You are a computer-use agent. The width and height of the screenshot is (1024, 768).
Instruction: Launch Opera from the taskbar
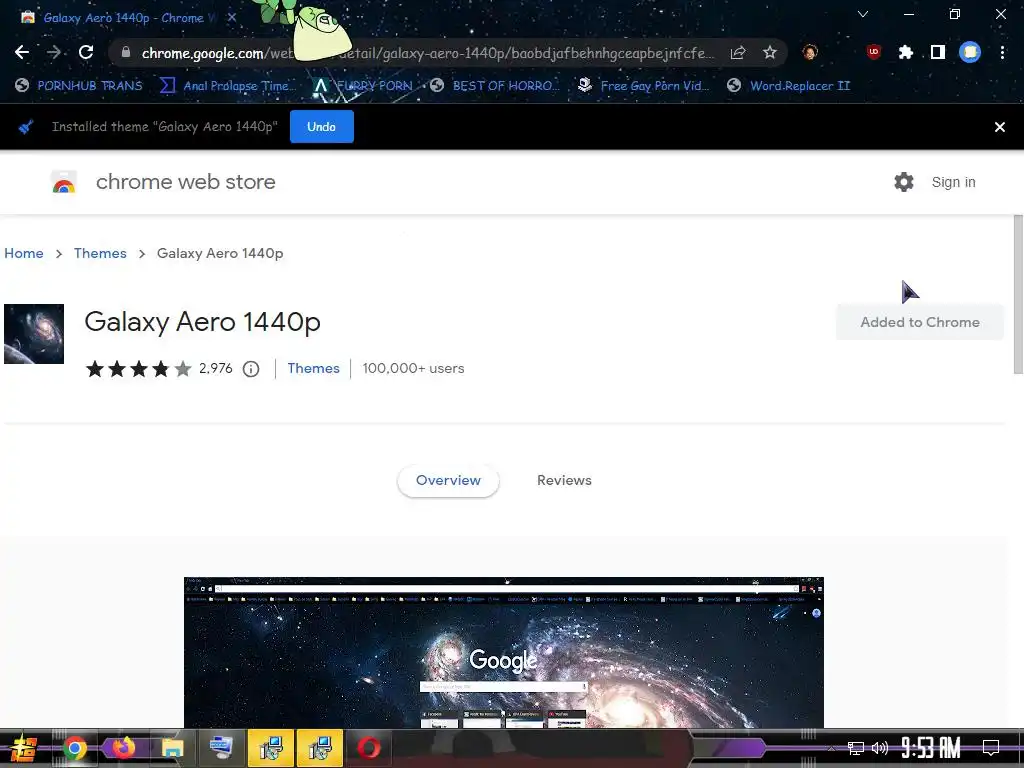click(369, 748)
